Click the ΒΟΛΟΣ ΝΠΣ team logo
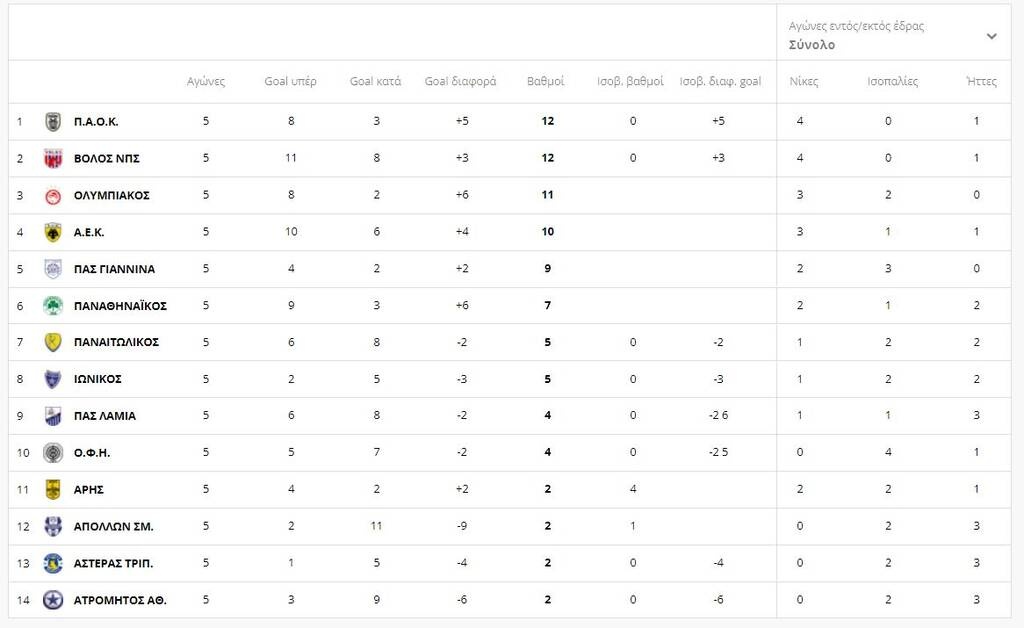This screenshot has width=1024, height=628. (x=53, y=158)
